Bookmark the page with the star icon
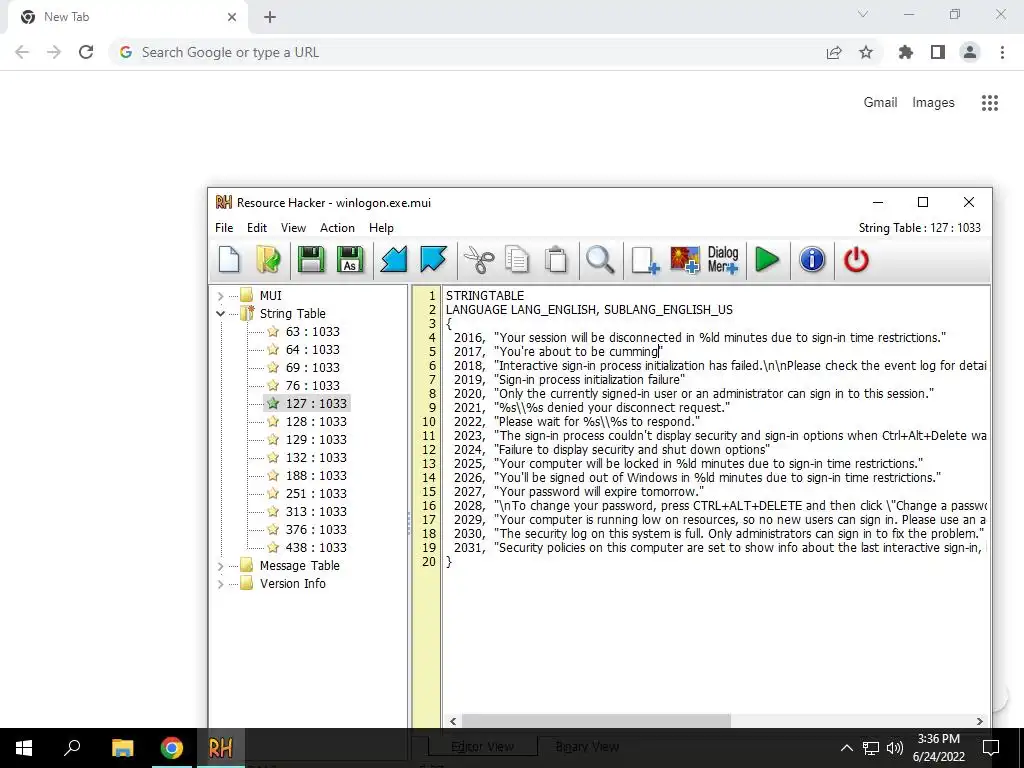Screen dimensions: 1024x768 866,52
